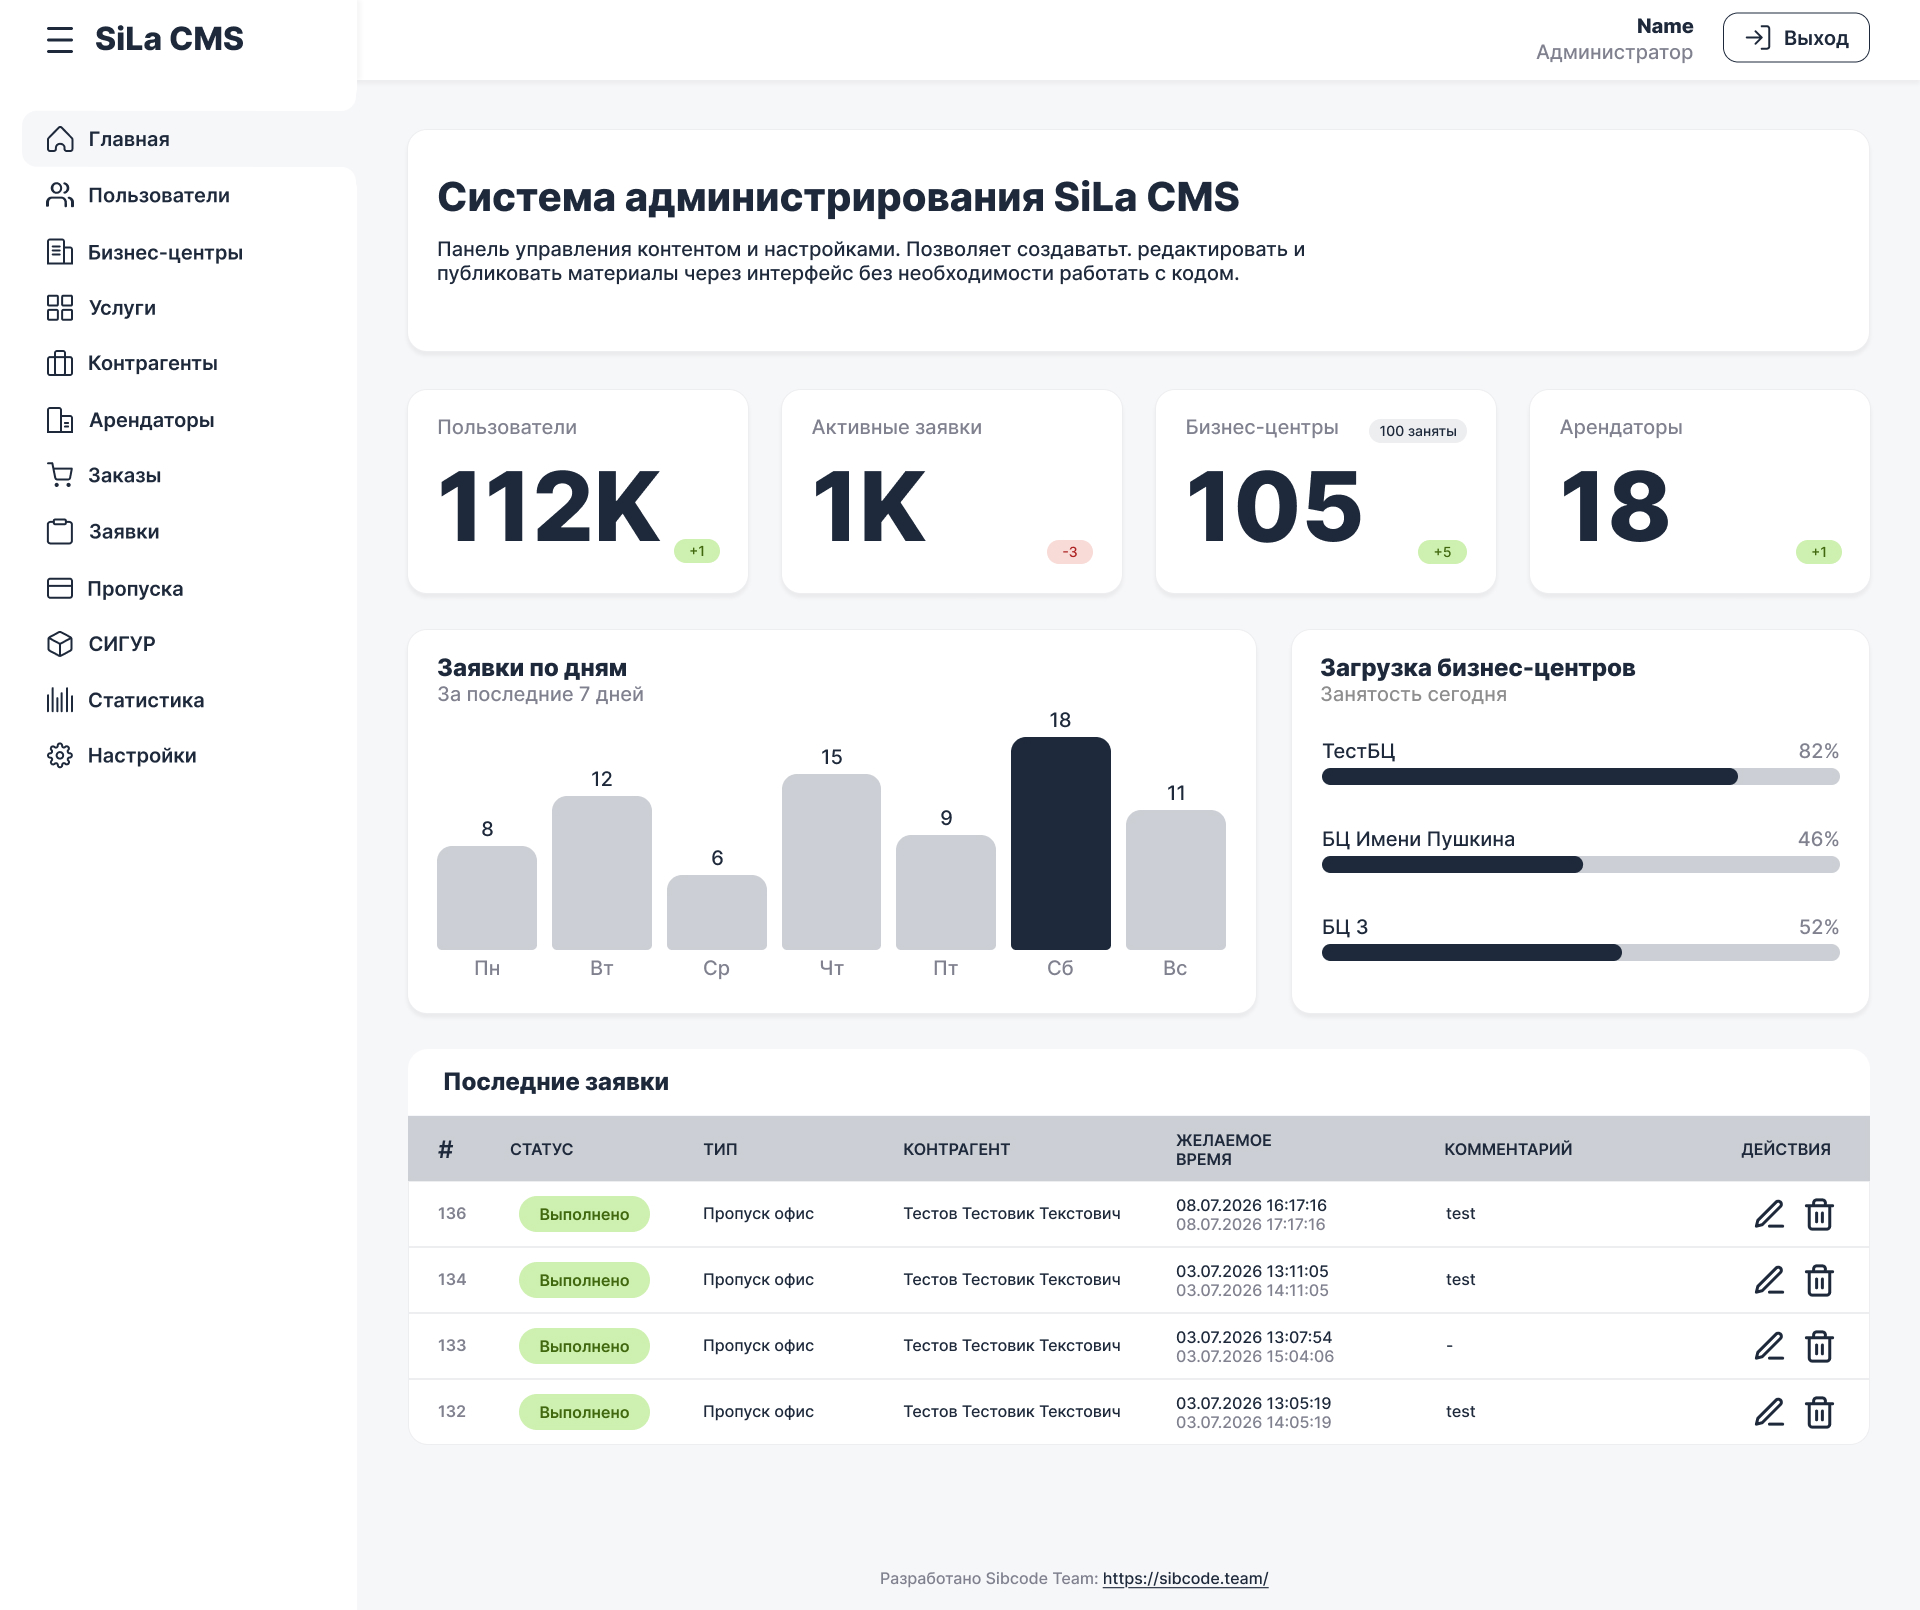This screenshot has width=1920, height=1610.
Task: Open the Главная menu item
Action: (189, 139)
